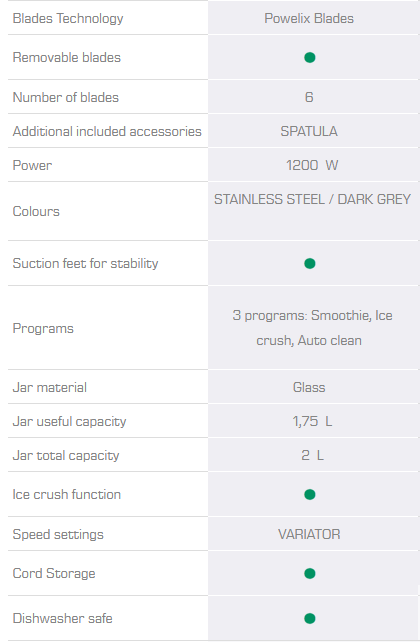Click the Powelix Blades value

click(x=309, y=18)
